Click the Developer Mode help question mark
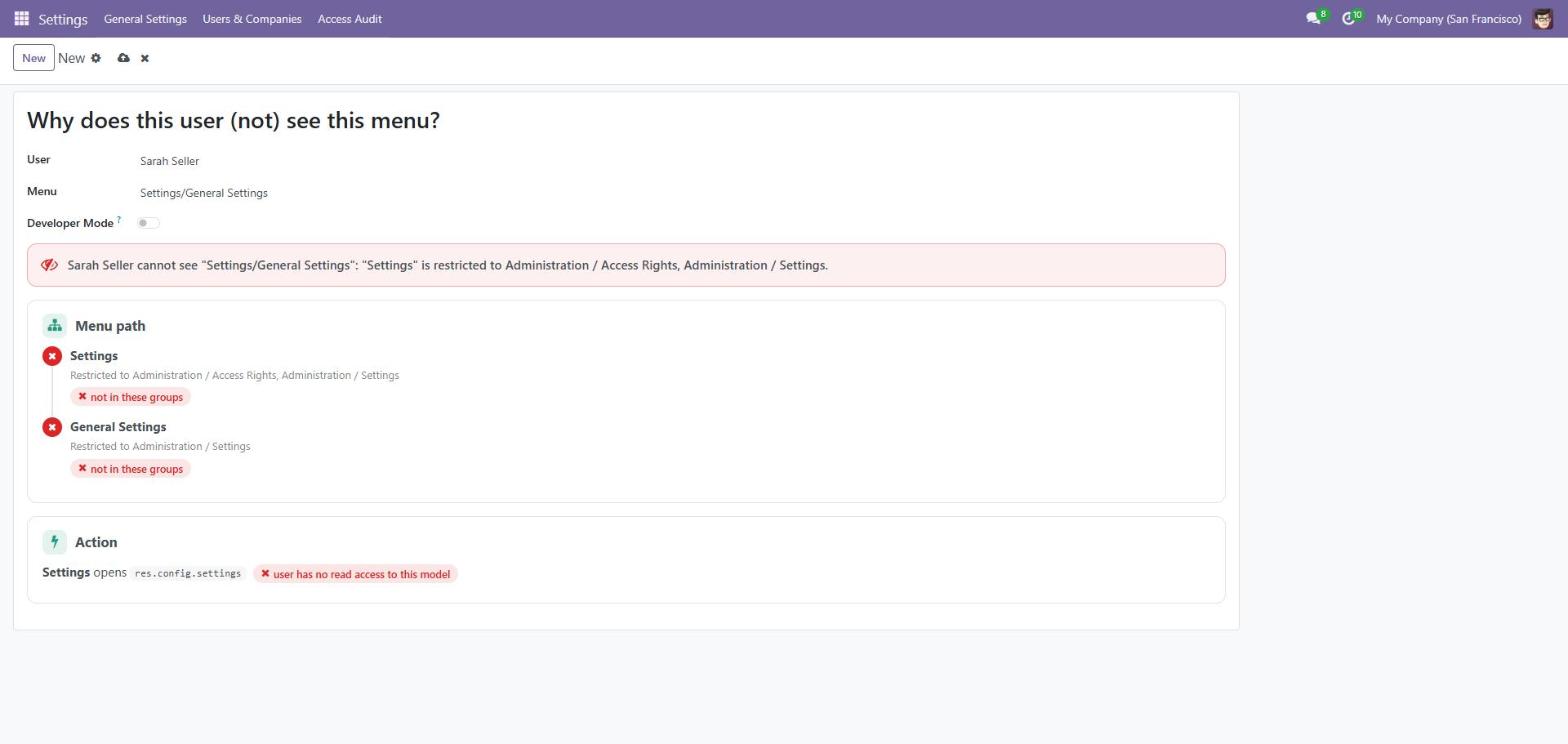 119,220
